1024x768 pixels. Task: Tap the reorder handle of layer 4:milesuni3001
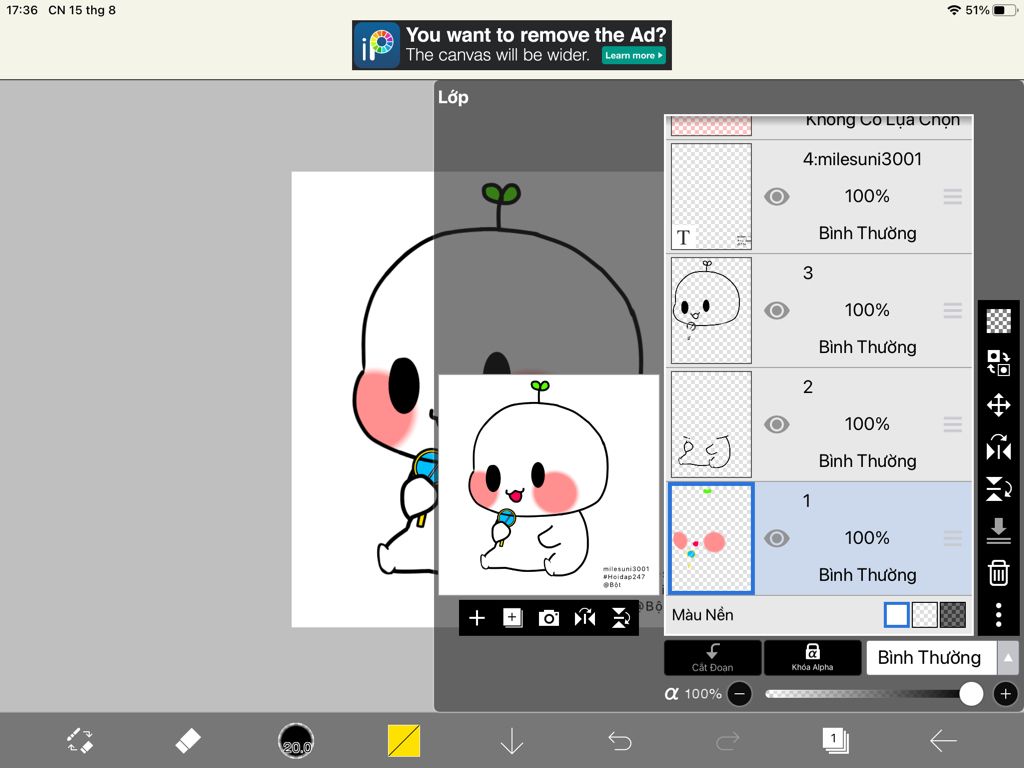tap(953, 197)
